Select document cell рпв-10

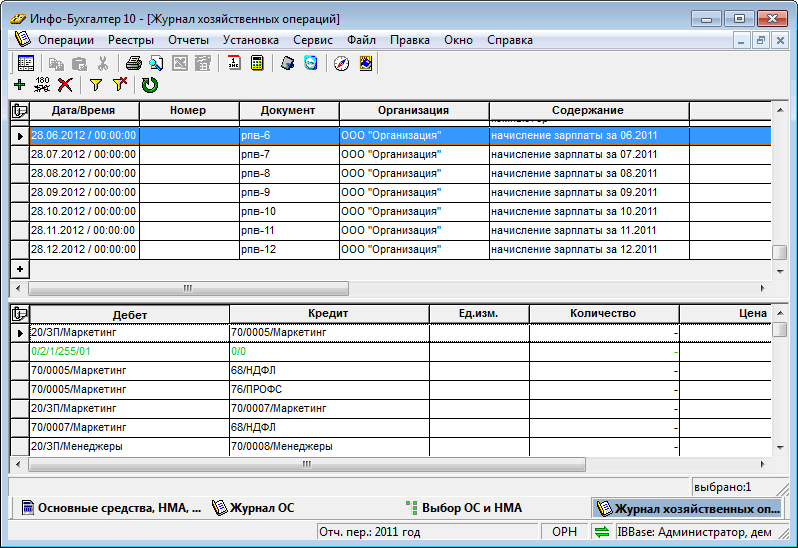pyautogui.click(x=289, y=212)
